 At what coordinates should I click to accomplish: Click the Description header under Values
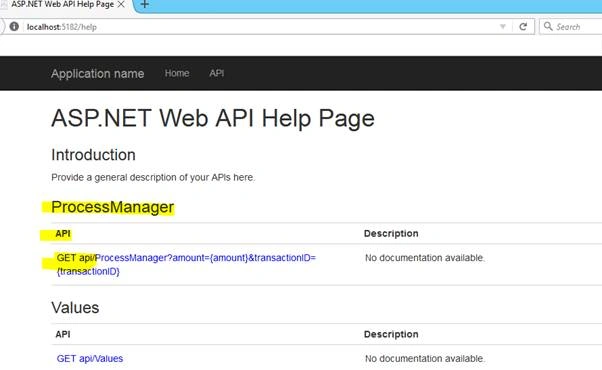pyautogui.click(x=391, y=334)
